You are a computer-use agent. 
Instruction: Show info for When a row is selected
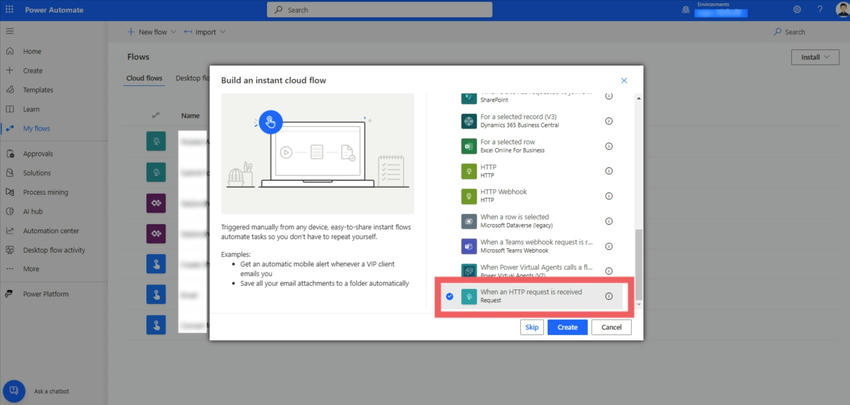[x=609, y=221]
